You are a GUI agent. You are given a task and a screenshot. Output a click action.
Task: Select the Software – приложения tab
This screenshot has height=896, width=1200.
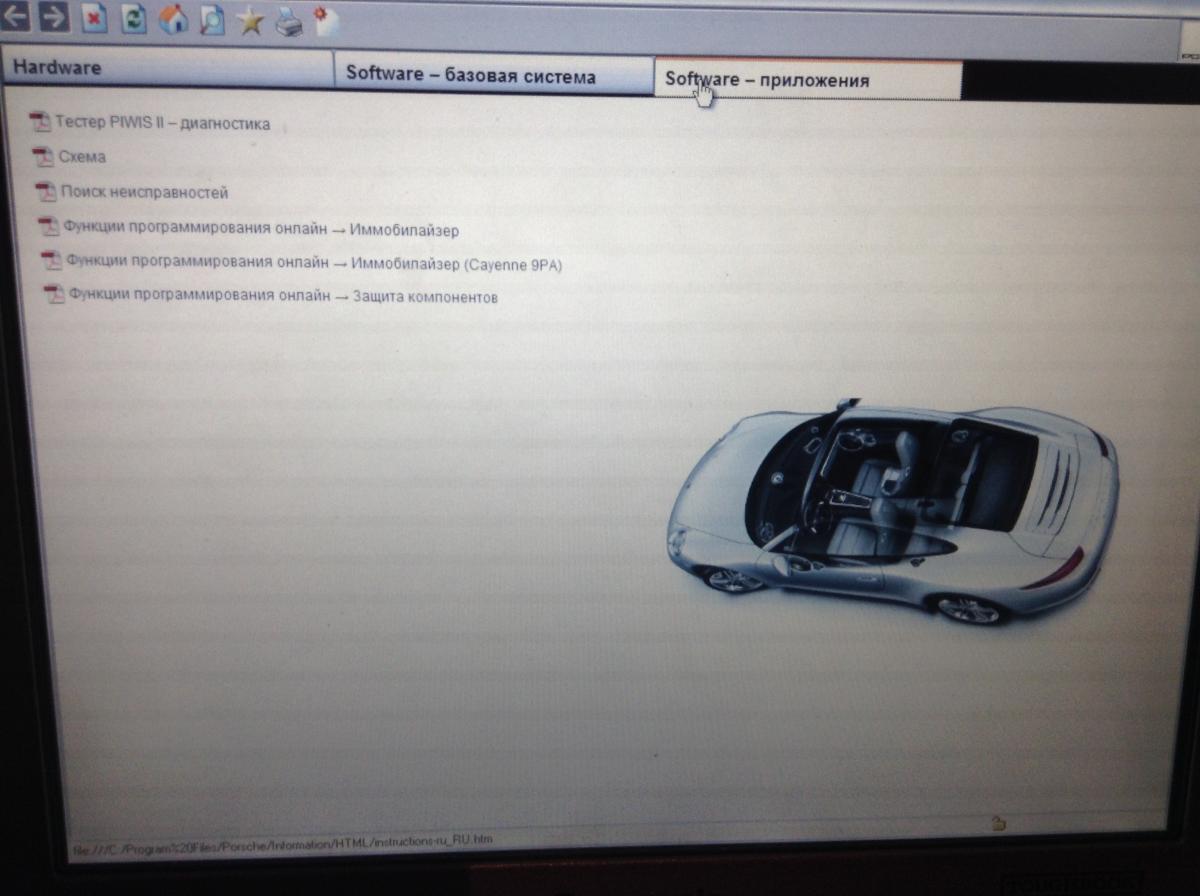coord(807,80)
